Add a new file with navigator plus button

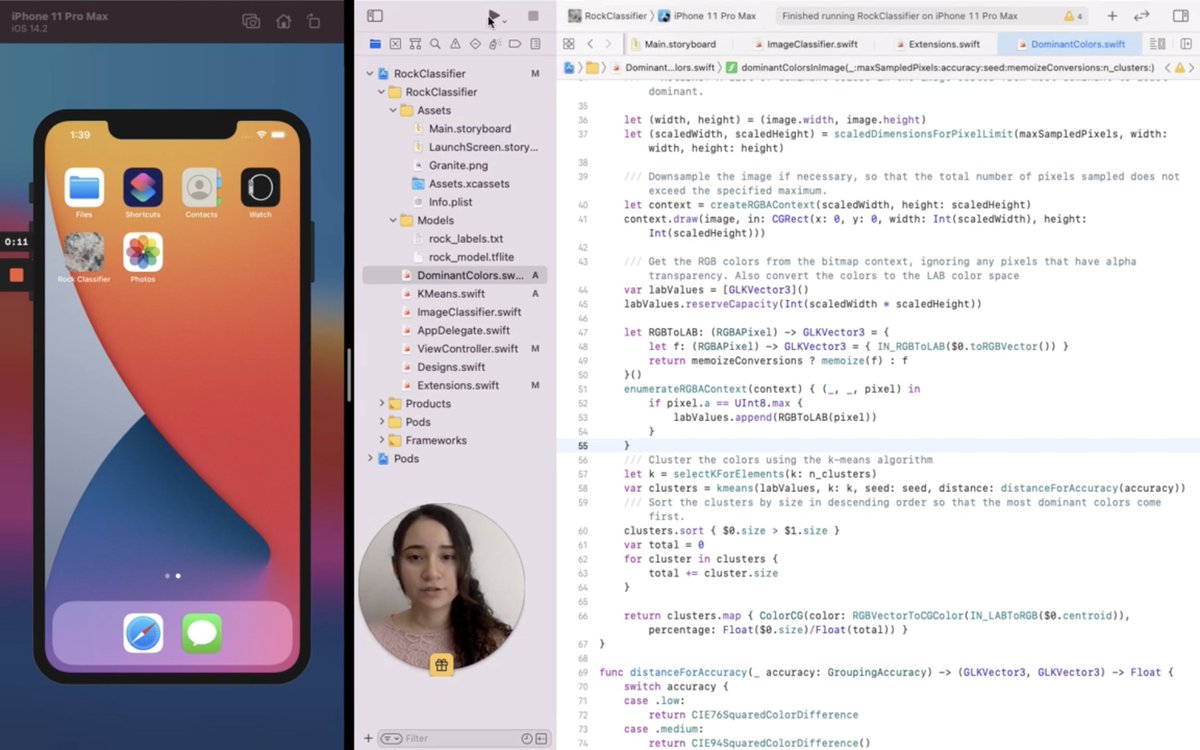(x=368, y=738)
